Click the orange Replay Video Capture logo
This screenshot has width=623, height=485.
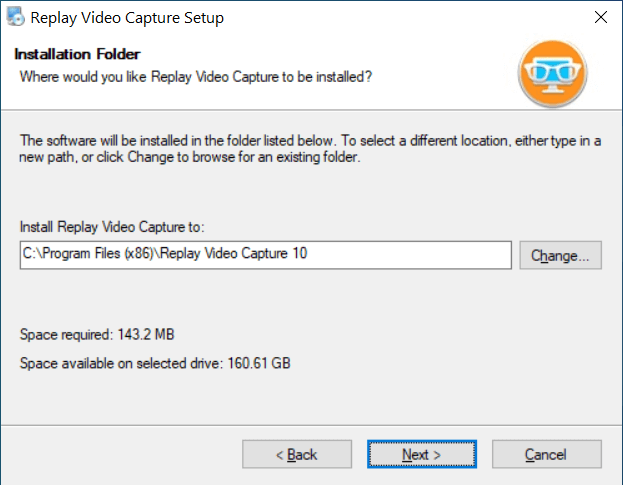(552, 73)
